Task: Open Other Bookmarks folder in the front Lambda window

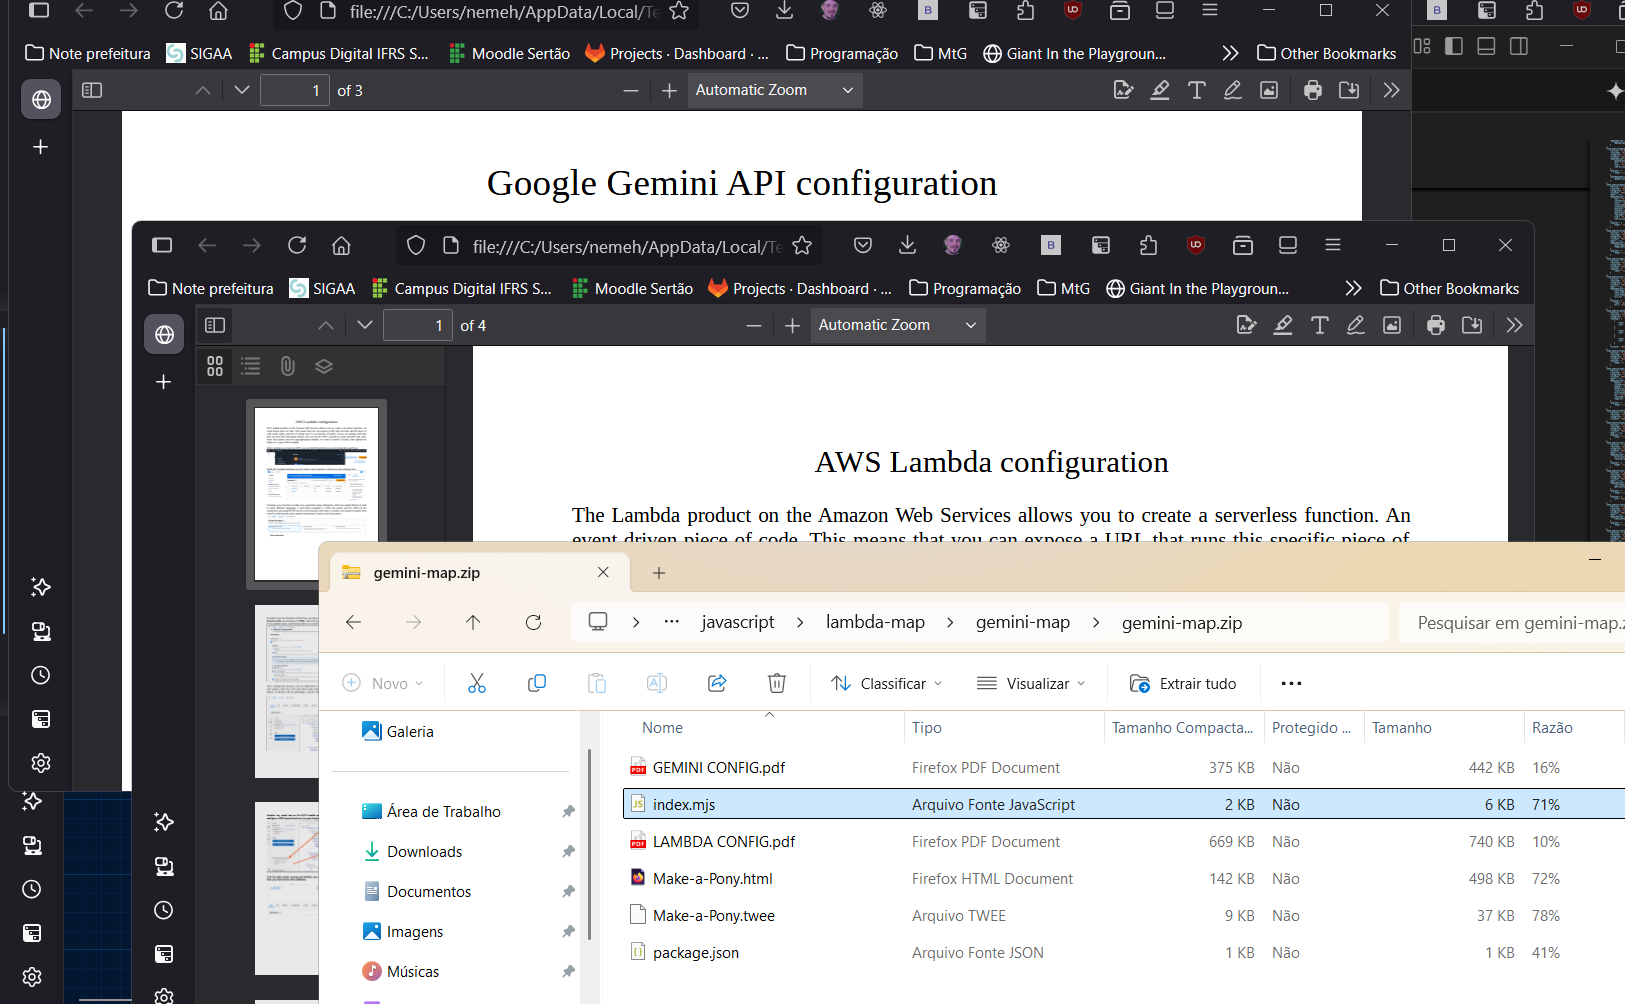Action: click(x=1449, y=288)
